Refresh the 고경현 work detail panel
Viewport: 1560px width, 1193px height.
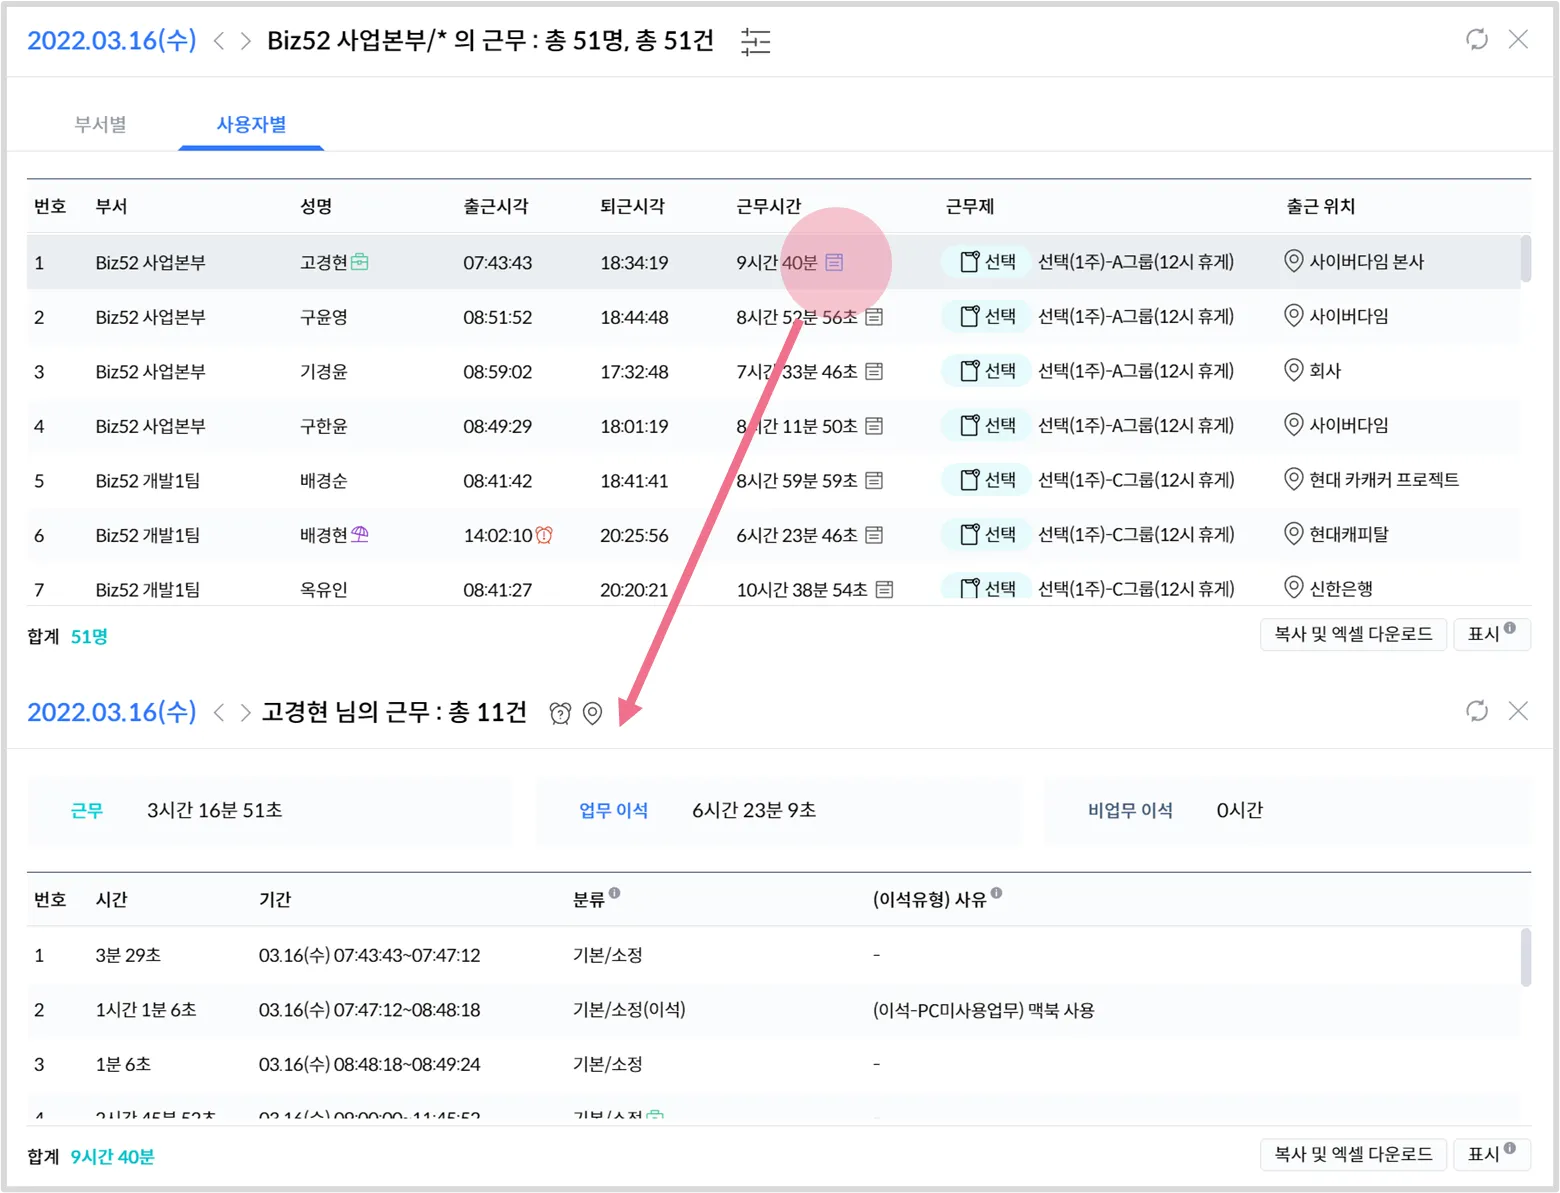coord(1477,711)
